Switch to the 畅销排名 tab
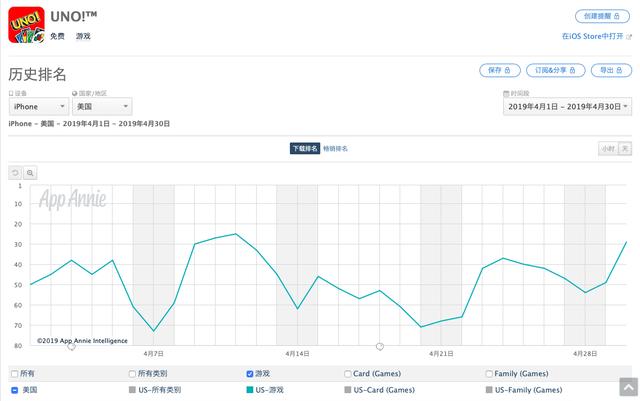This screenshot has height=401, width=640. coord(336,148)
